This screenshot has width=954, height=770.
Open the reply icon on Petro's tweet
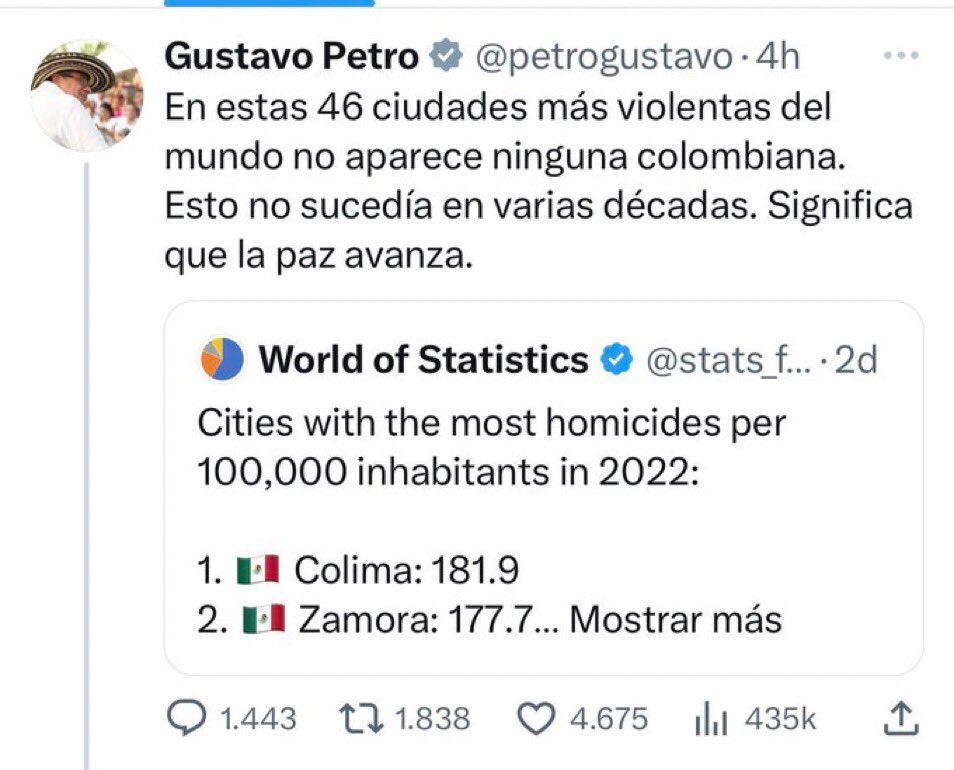pos(185,716)
